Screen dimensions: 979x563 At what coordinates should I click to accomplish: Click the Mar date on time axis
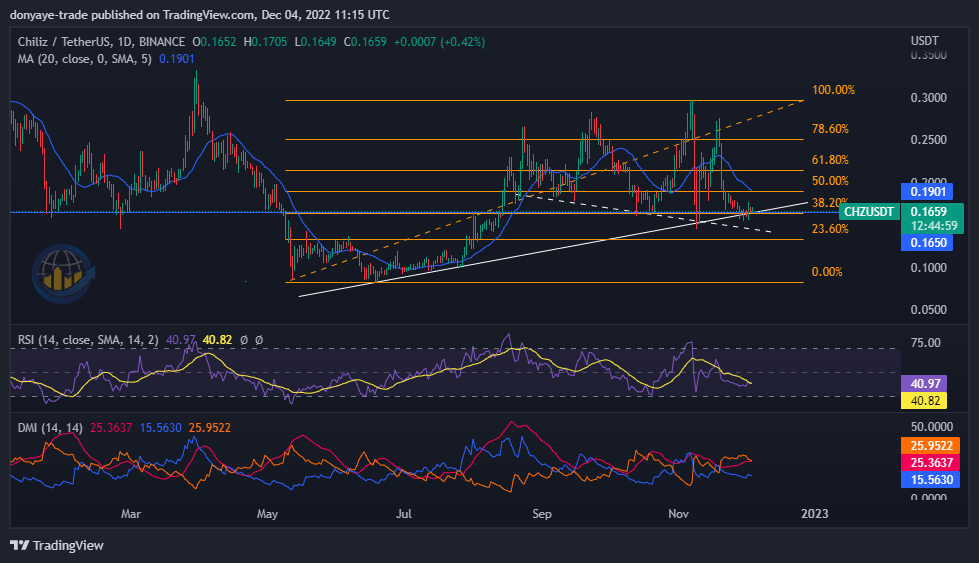(x=130, y=514)
